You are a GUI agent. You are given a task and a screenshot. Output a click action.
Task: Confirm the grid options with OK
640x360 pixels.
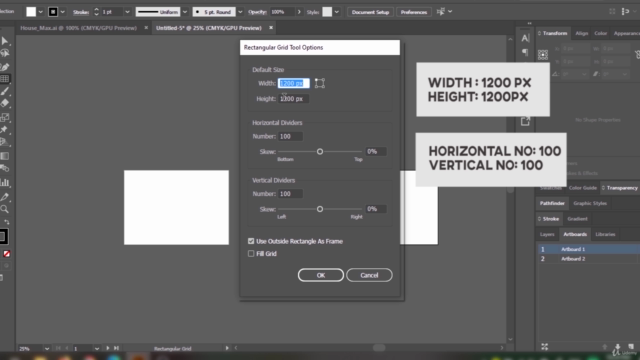click(321, 275)
